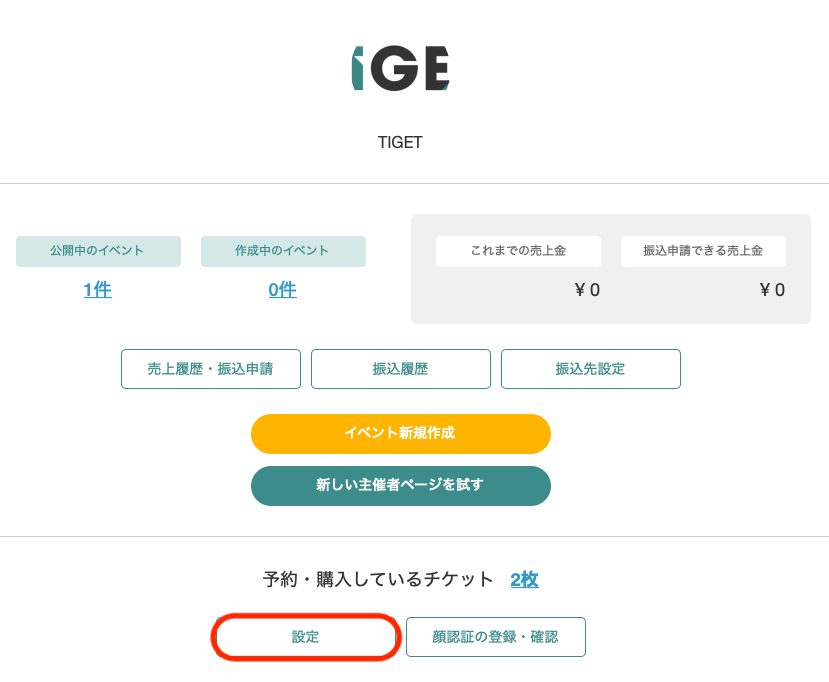This screenshot has height=682, width=829.
Task: Open the 2枚 reserved tickets link
Action: [524, 579]
